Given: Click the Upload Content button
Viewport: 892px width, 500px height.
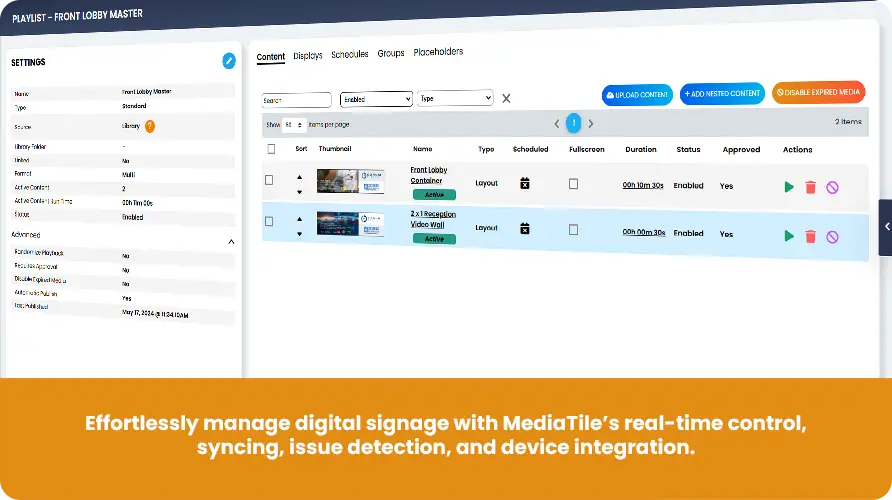Looking at the screenshot, I should pos(637,95).
